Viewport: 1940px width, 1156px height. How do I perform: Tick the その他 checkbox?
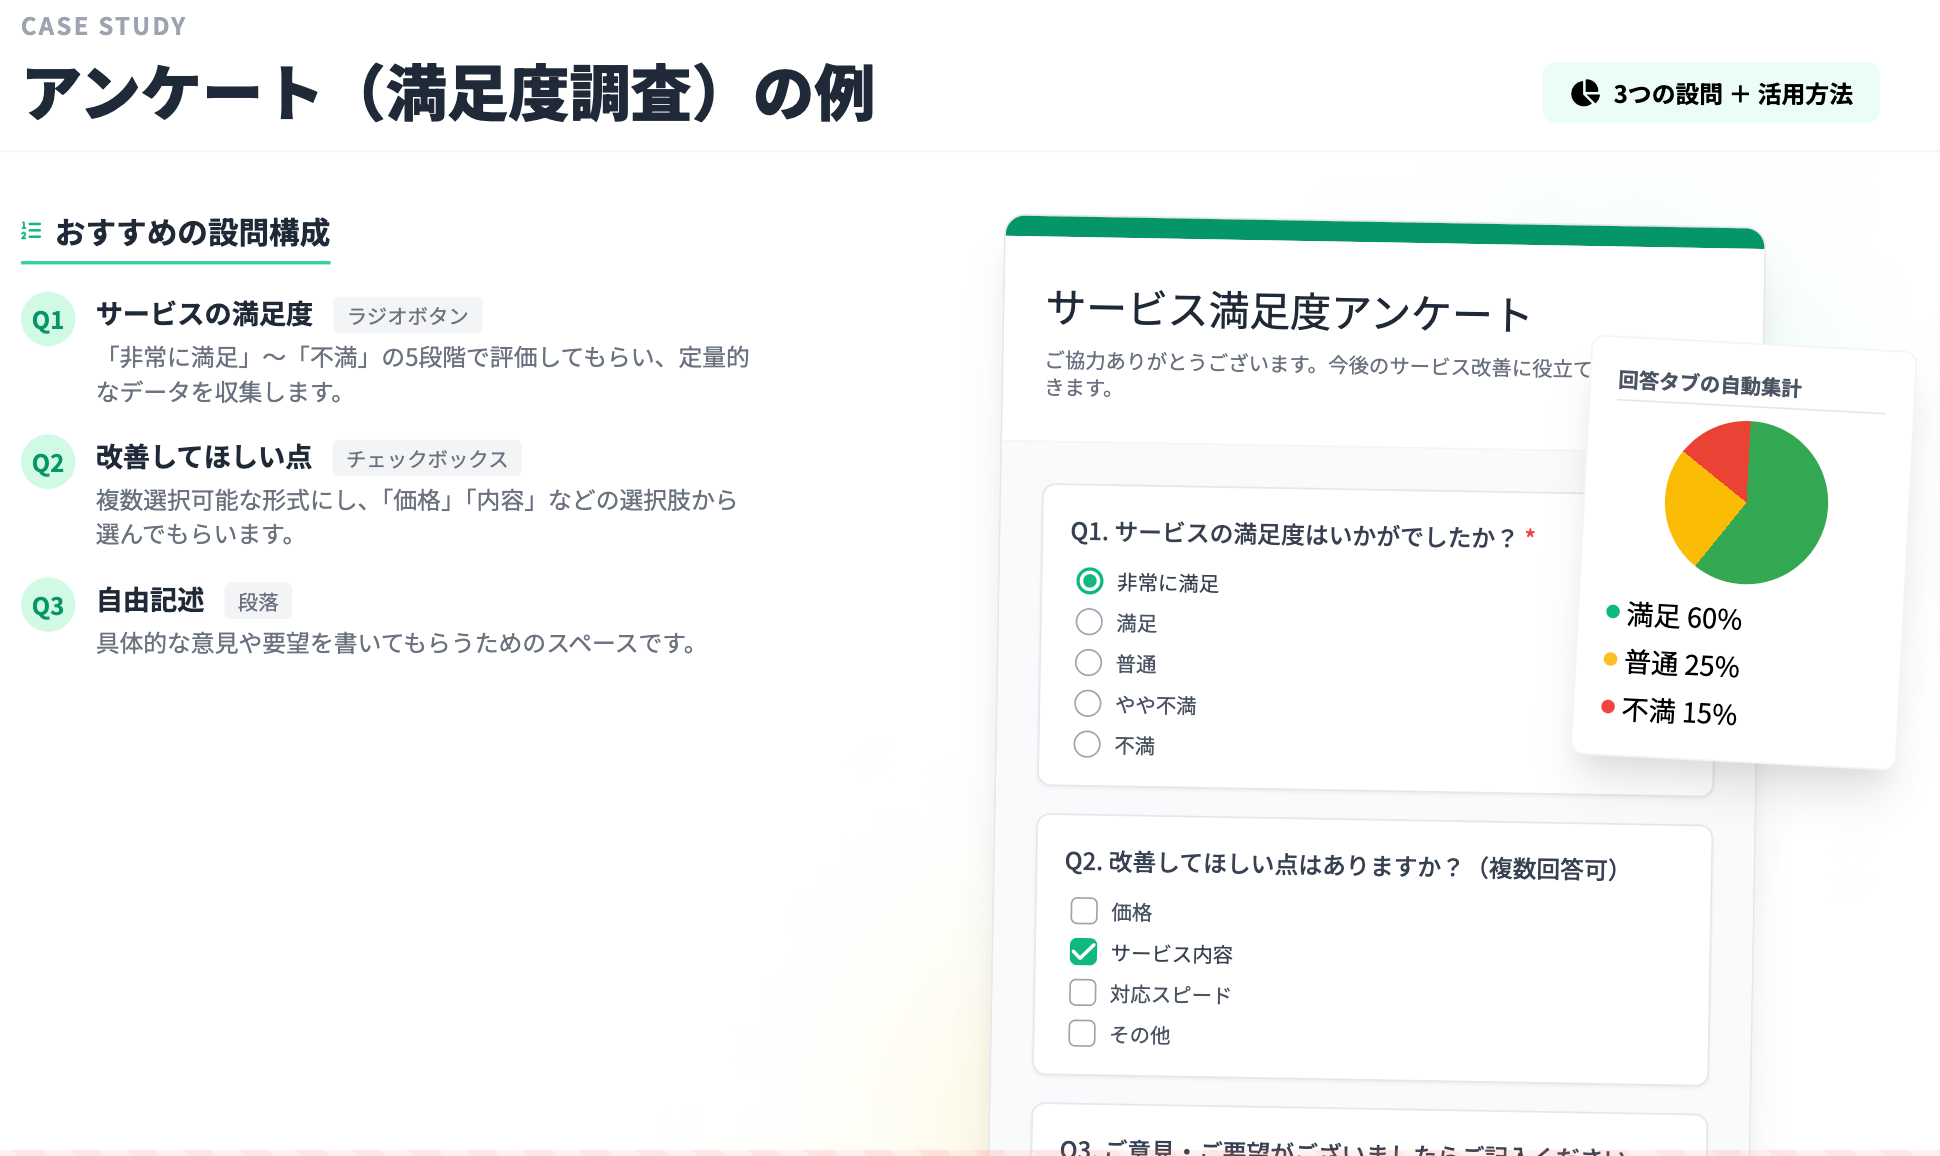pos(1082,1033)
